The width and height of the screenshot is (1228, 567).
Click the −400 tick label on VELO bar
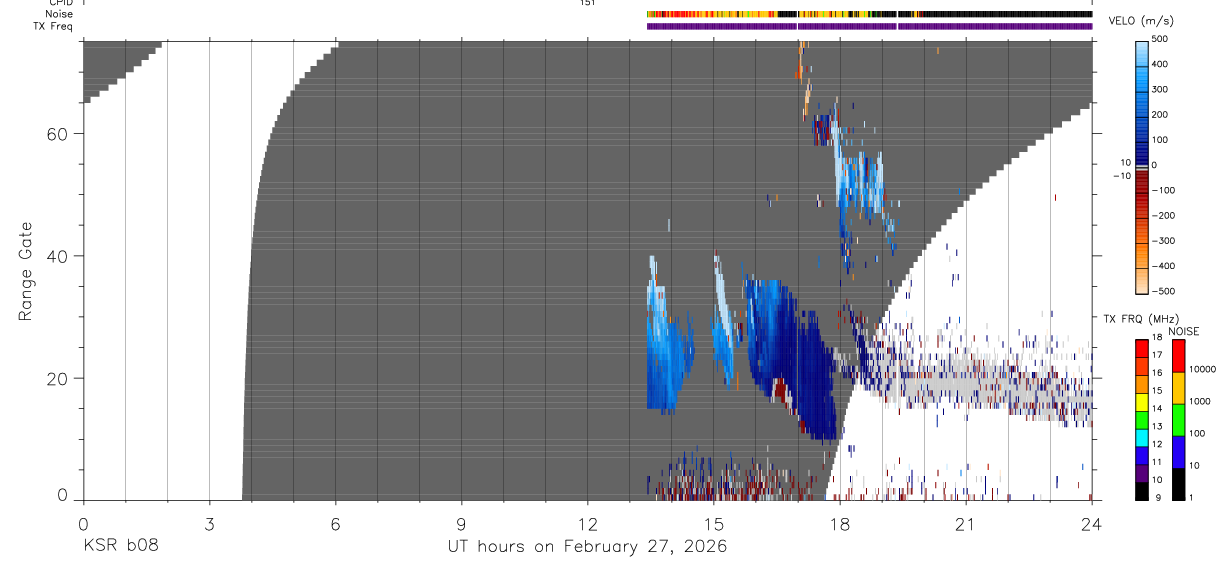1162,266
